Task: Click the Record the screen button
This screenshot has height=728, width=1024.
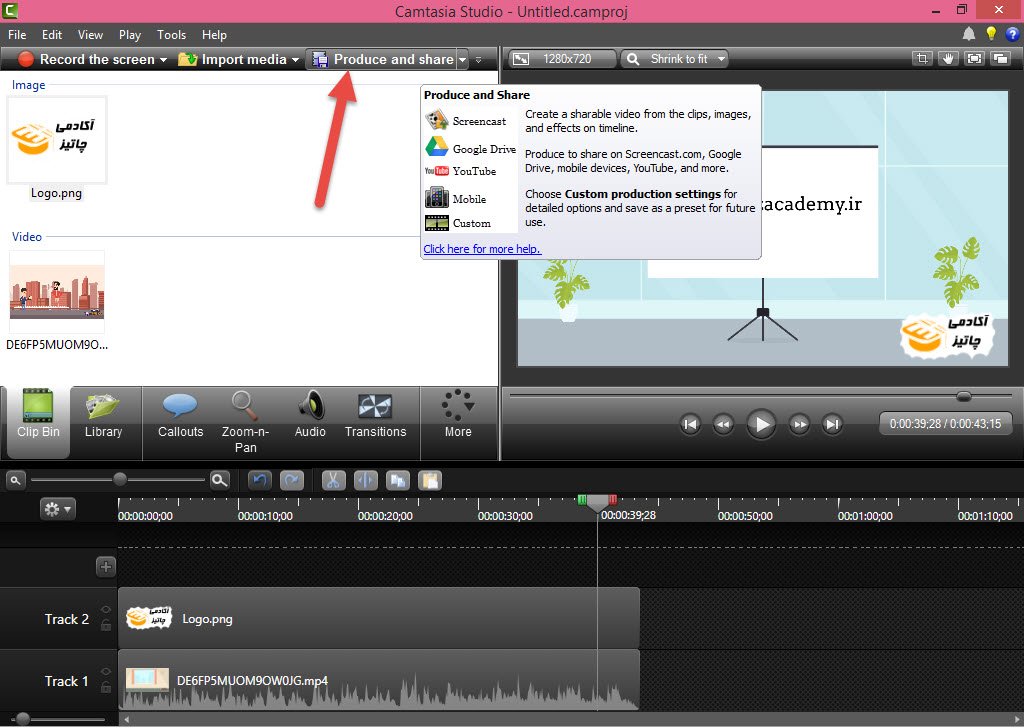Action: coord(87,59)
